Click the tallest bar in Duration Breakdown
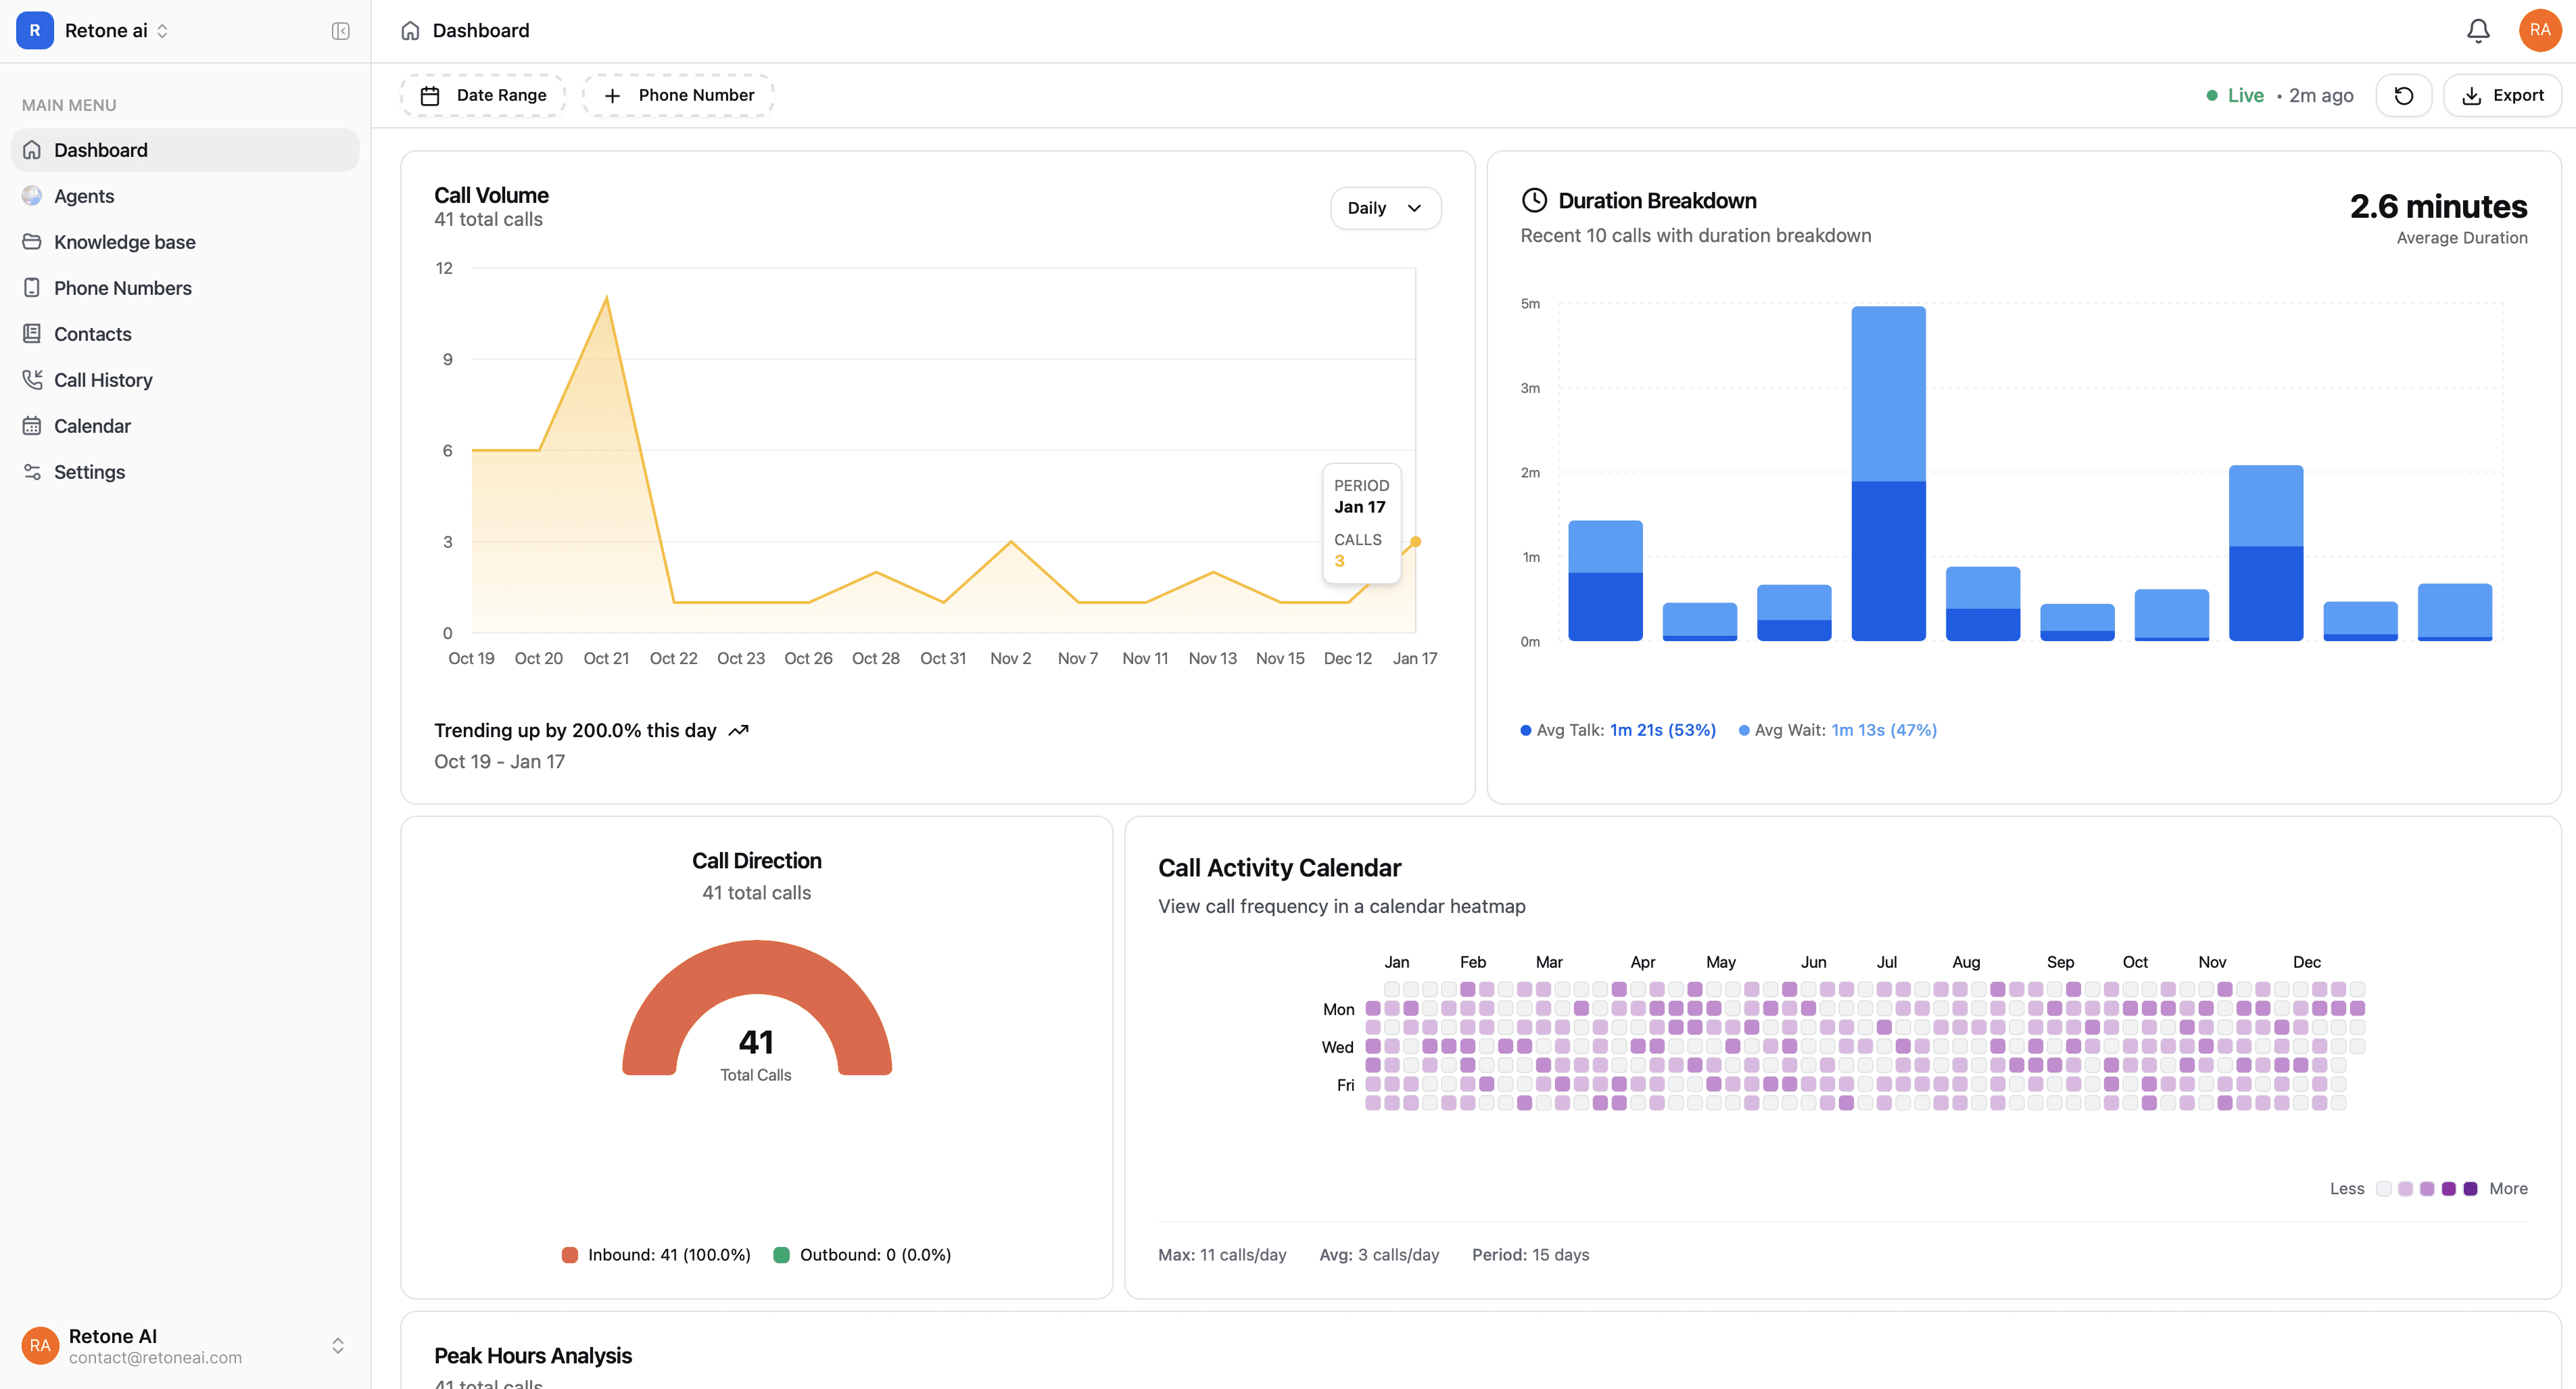 [x=1888, y=472]
